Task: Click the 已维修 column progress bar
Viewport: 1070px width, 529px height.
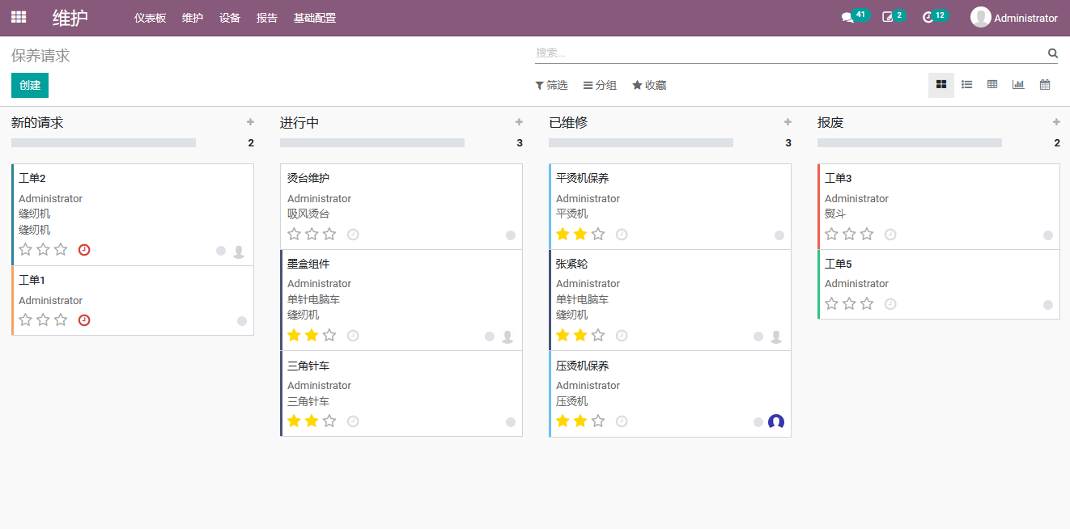Action: [x=641, y=143]
